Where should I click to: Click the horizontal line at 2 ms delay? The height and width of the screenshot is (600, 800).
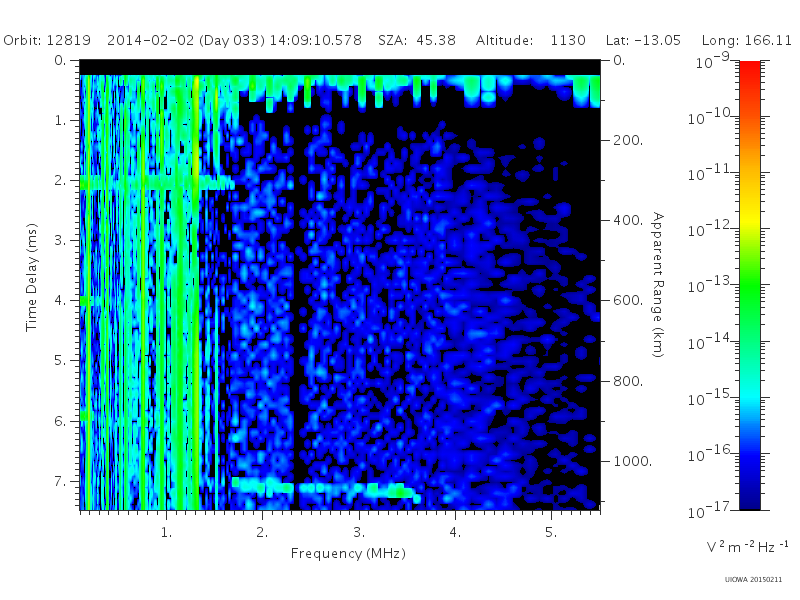[156, 183]
